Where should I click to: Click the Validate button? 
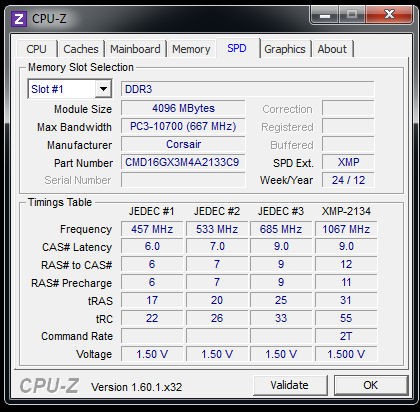[x=289, y=385]
